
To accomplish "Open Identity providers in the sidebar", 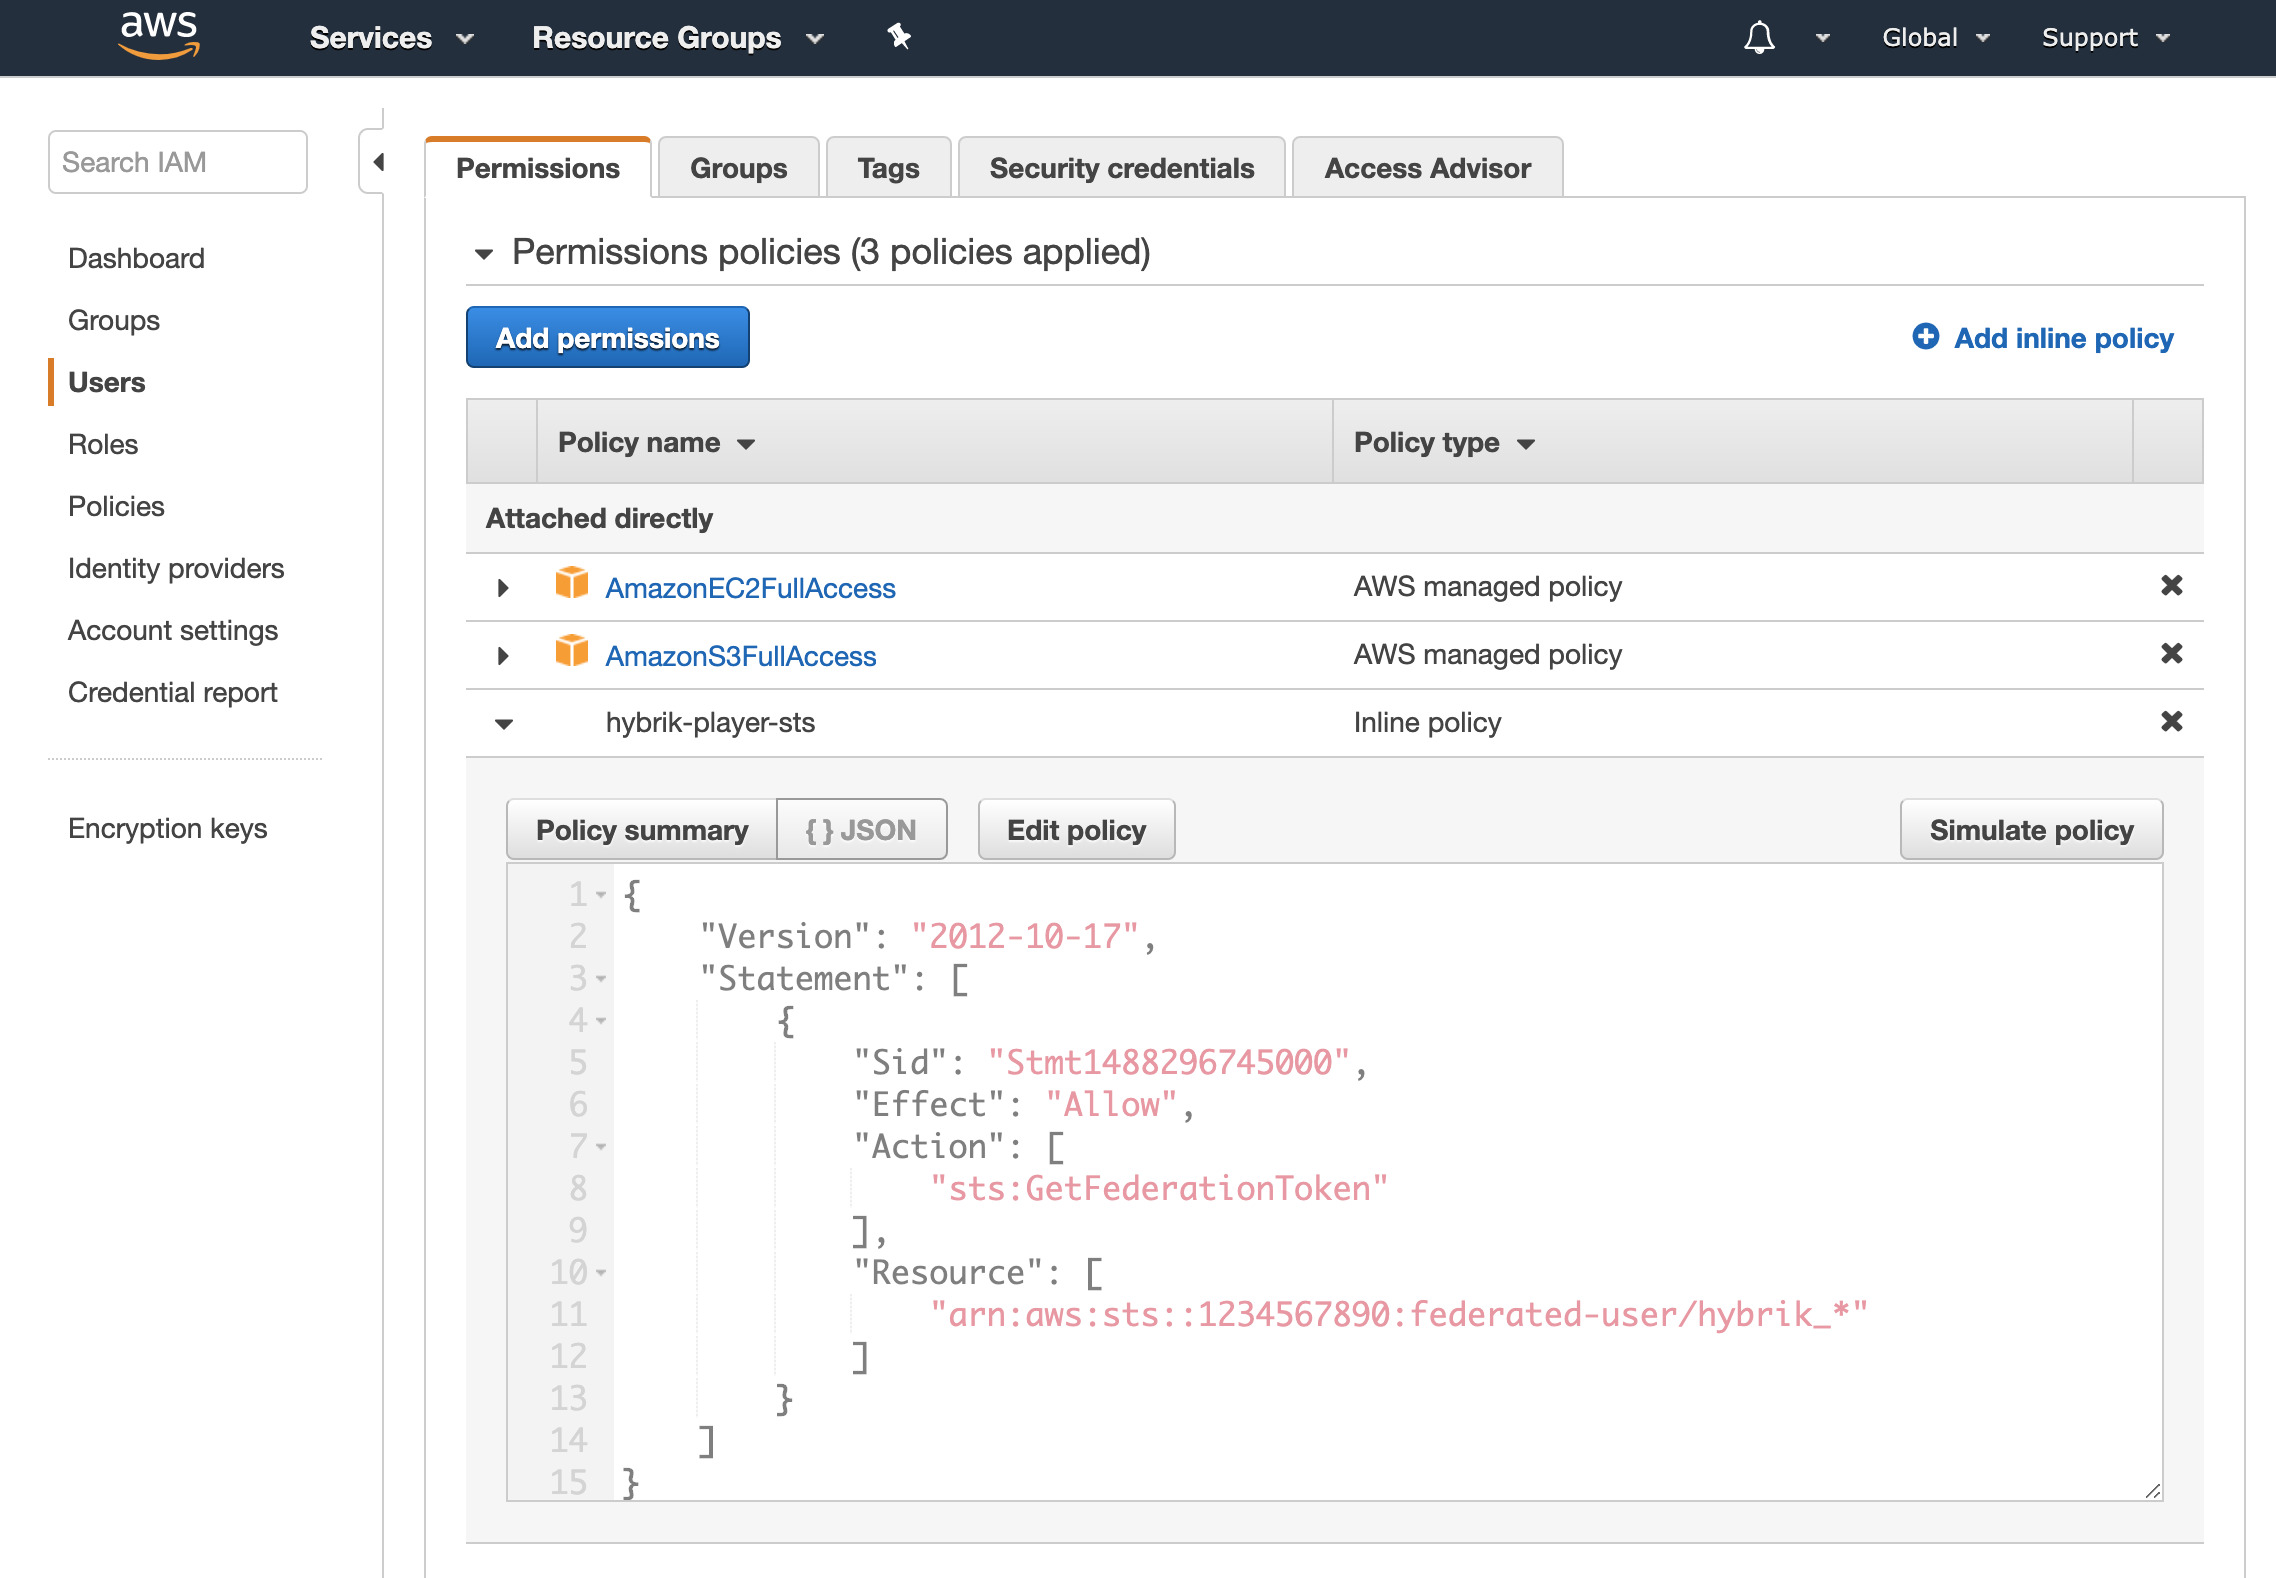I will click(176, 568).
